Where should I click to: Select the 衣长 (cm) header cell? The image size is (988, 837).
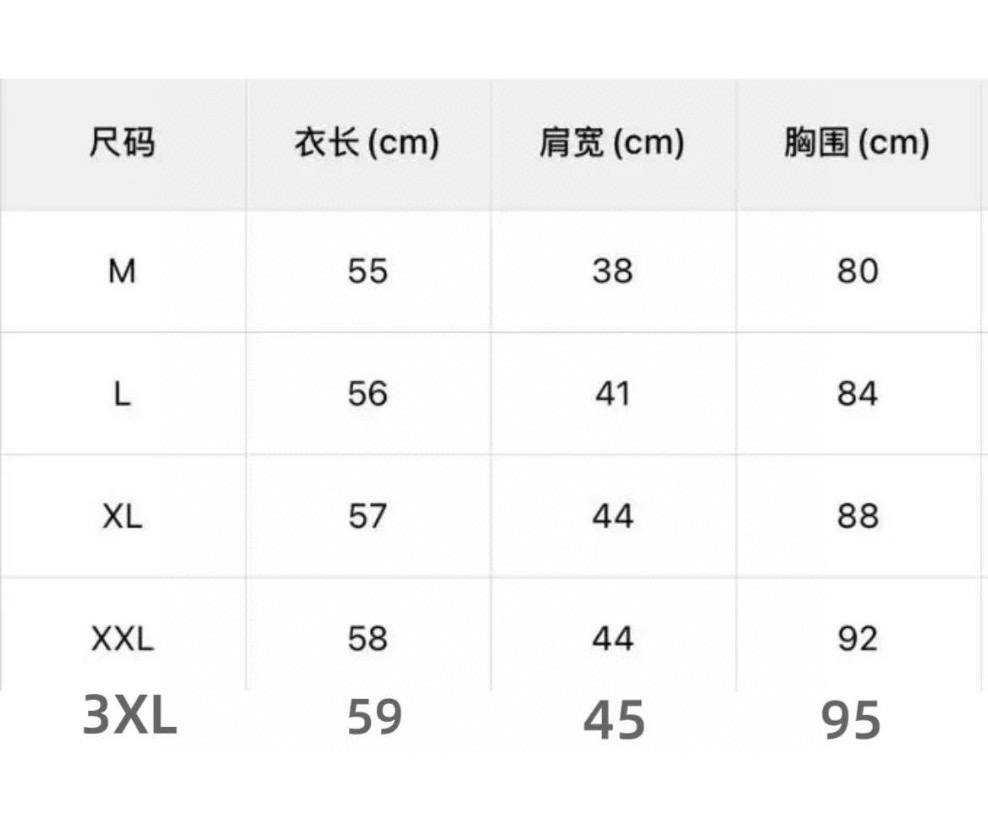[x=367, y=143]
